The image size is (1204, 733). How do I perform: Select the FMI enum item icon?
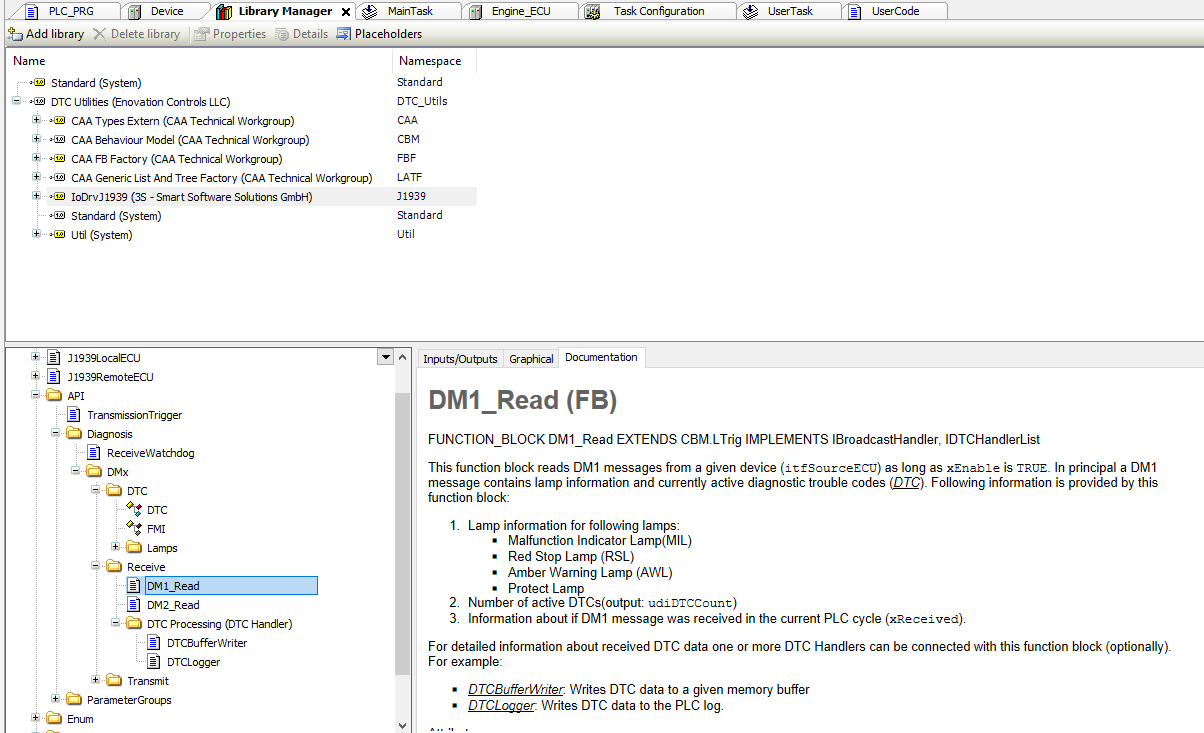(134, 528)
